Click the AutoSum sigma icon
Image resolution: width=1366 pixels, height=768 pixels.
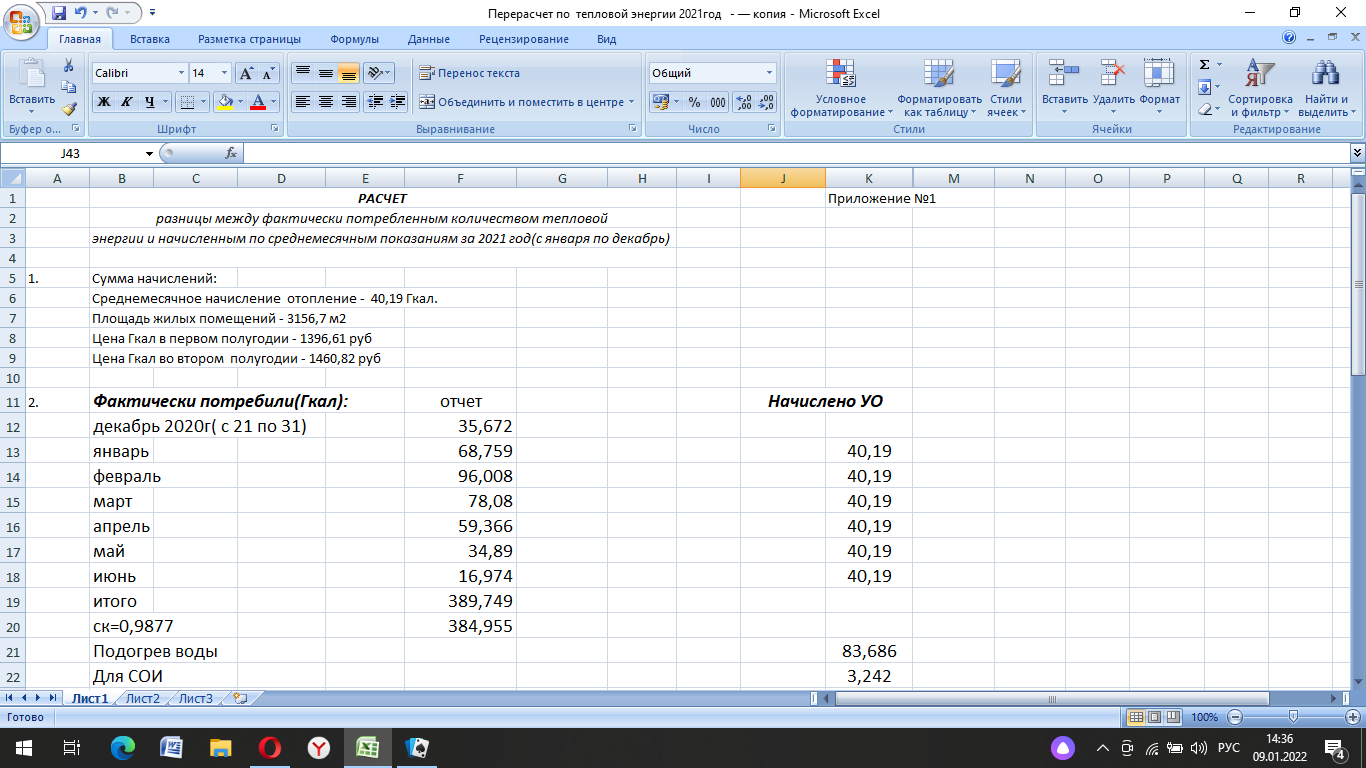(1205, 65)
